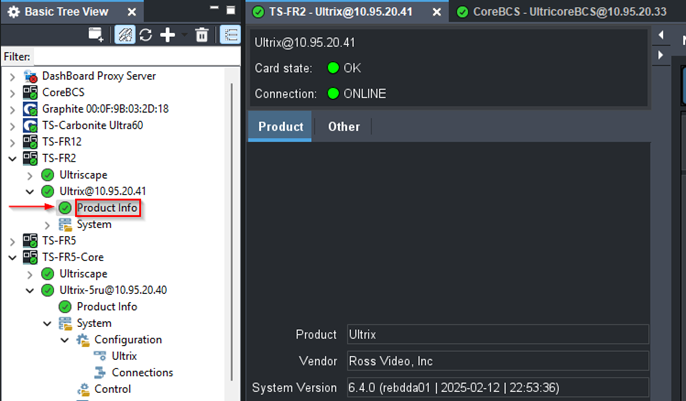Click the DashBoard Proxy Server icon

pos(31,76)
